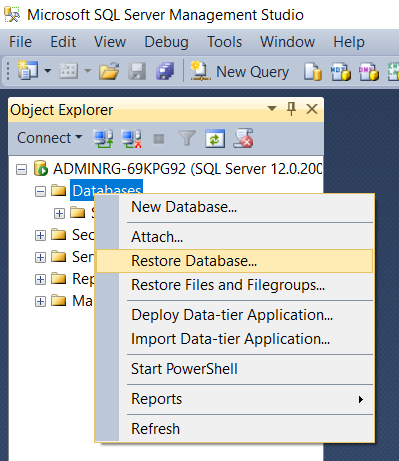Click the Open File folder icon
Image resolution: width=399 pixels, height=461 pixels.
[109, 71]
